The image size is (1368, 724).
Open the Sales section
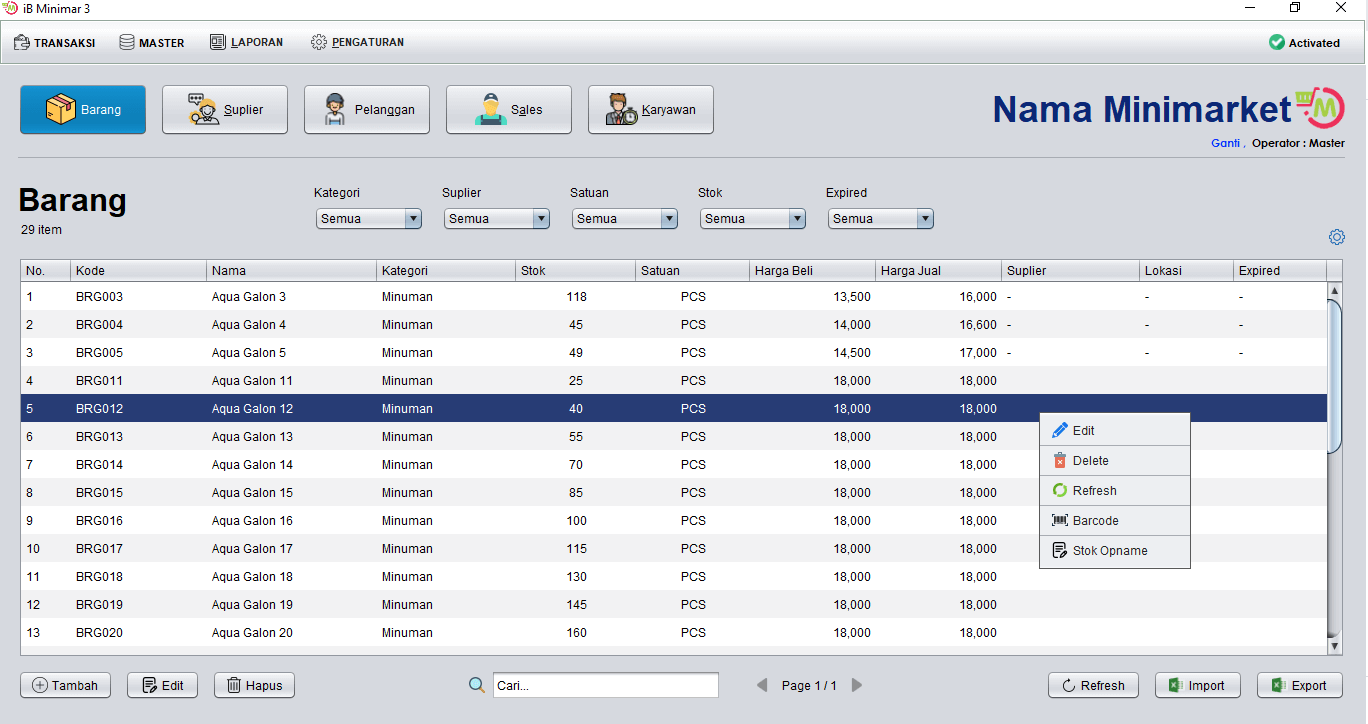point(509,110)
